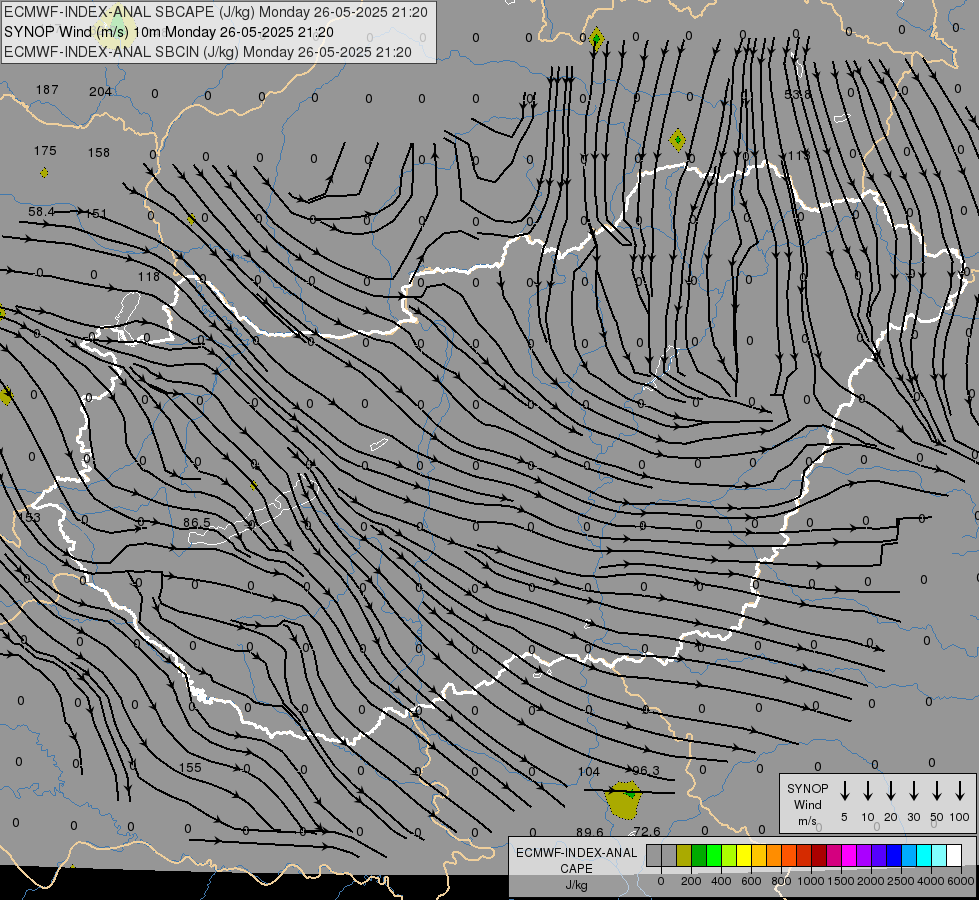Click the wind arrow above 50 m/s
979x900 pixels.
[937, 790]
